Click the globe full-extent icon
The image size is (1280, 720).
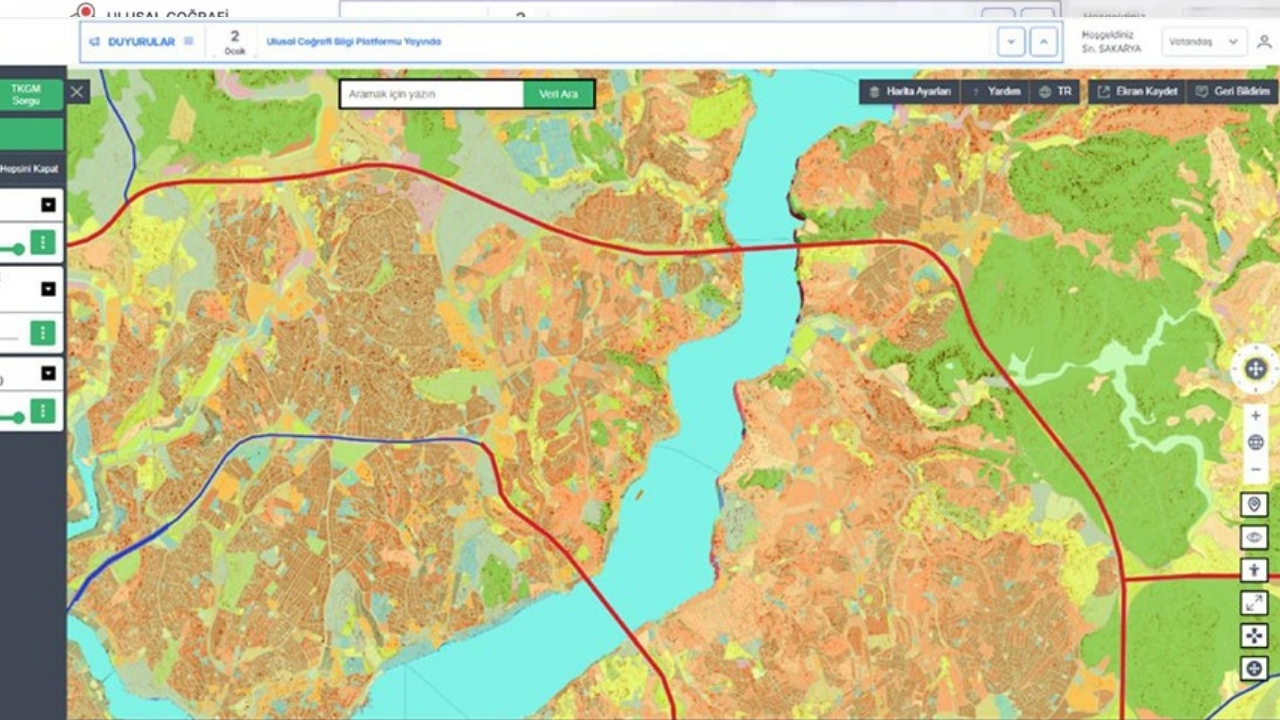coord(1255,442)
